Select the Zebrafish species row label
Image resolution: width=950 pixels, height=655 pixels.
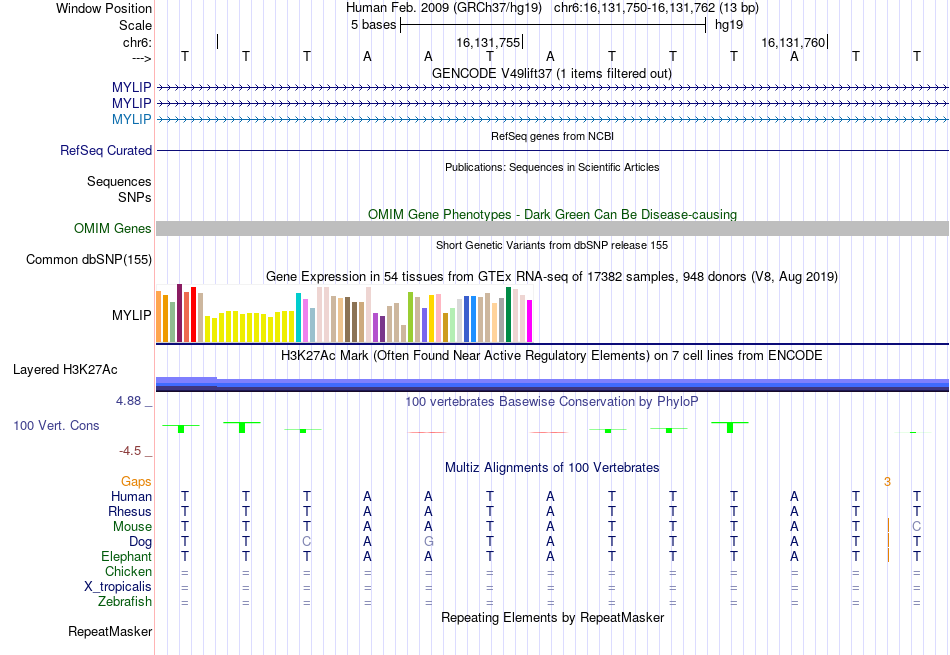click(125, 602)
